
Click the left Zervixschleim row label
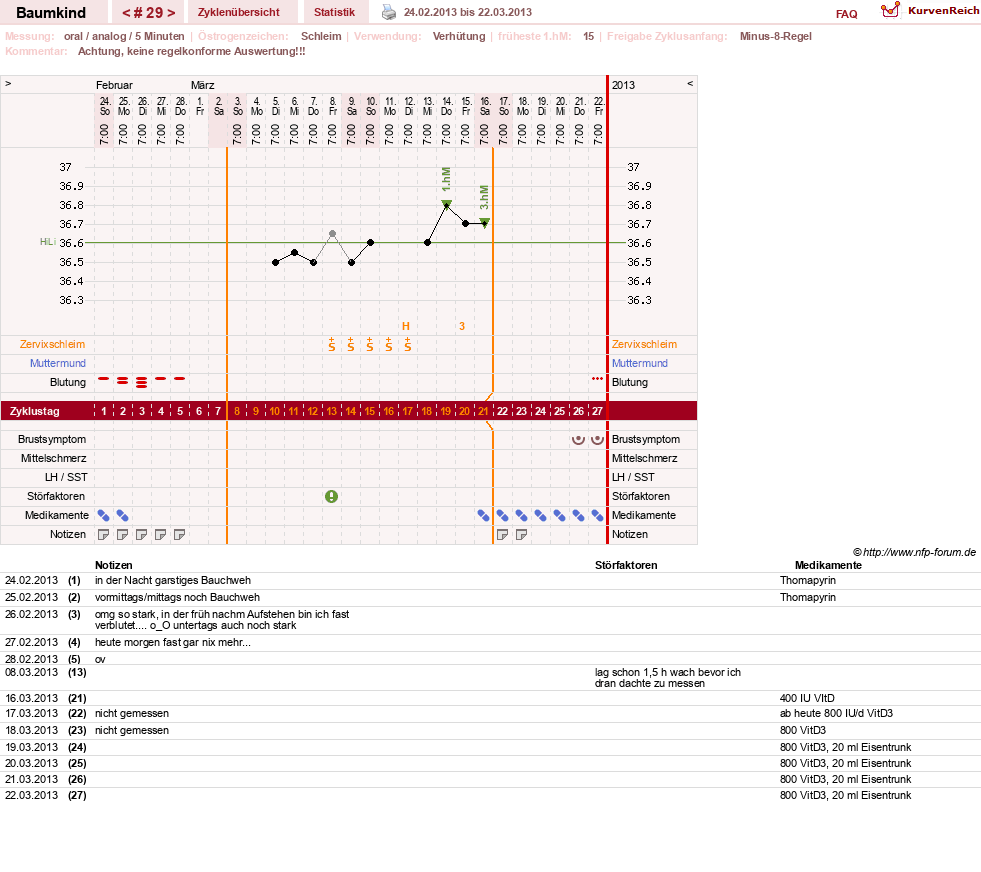click(x=53, y=344)
